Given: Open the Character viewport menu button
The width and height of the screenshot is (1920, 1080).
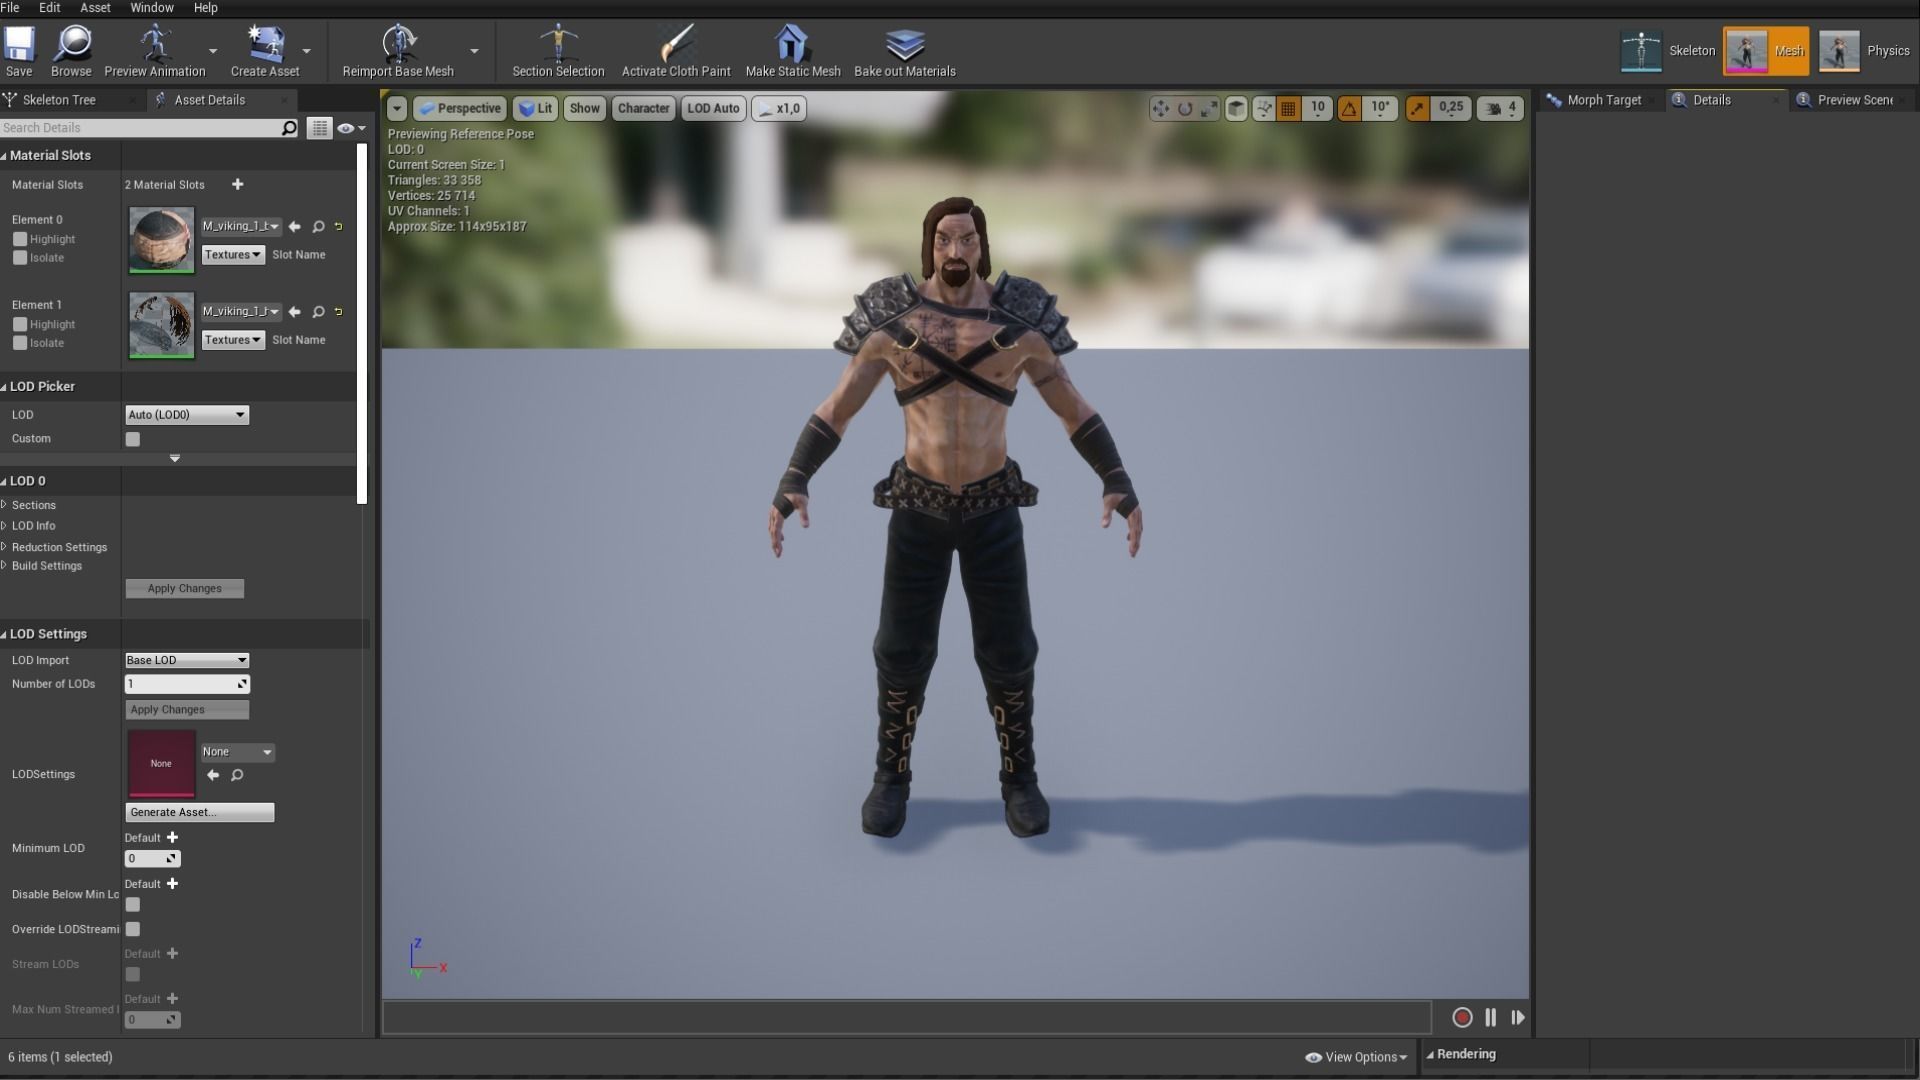Looking at the screenshot, I should 643,108.
